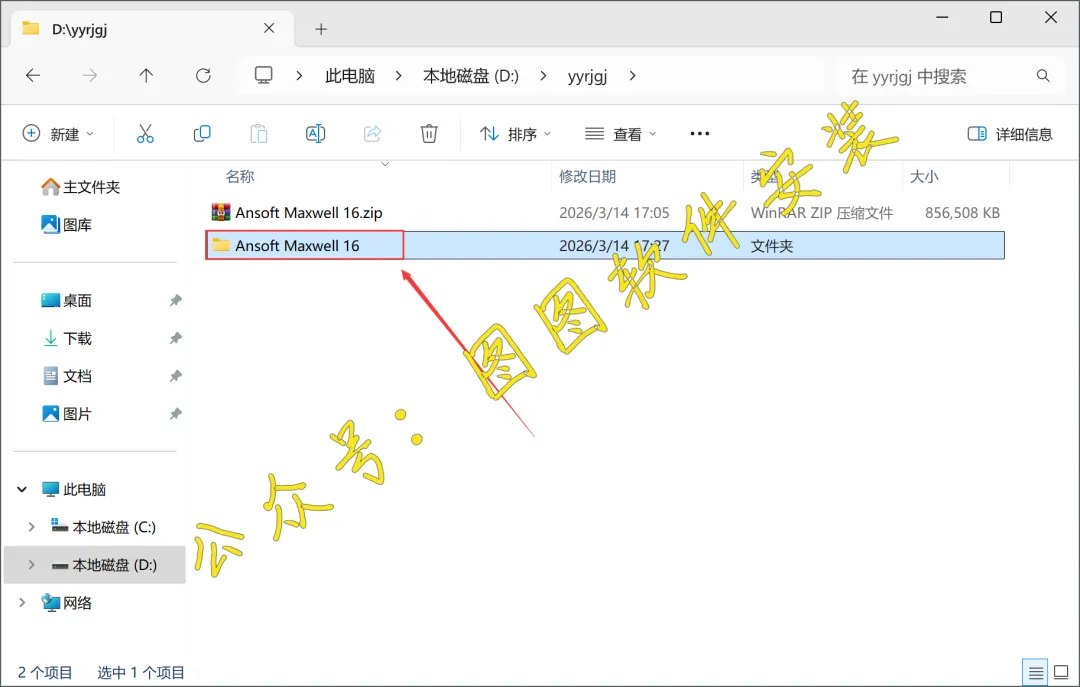The width and height of the screenshot is (1080, 687).
Task: Click the 856,508 KB size cell
Action: pos(962,212)
